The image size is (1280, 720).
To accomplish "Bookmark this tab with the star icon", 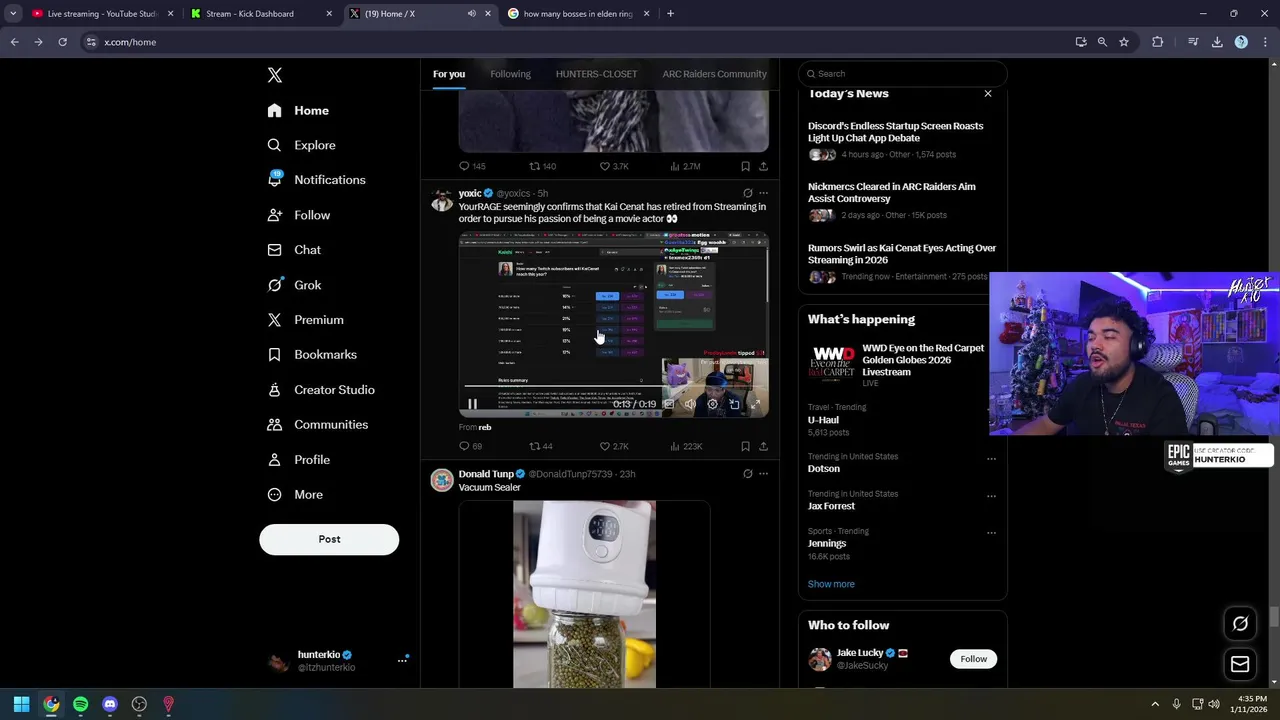I will [x=1124, y=42].
